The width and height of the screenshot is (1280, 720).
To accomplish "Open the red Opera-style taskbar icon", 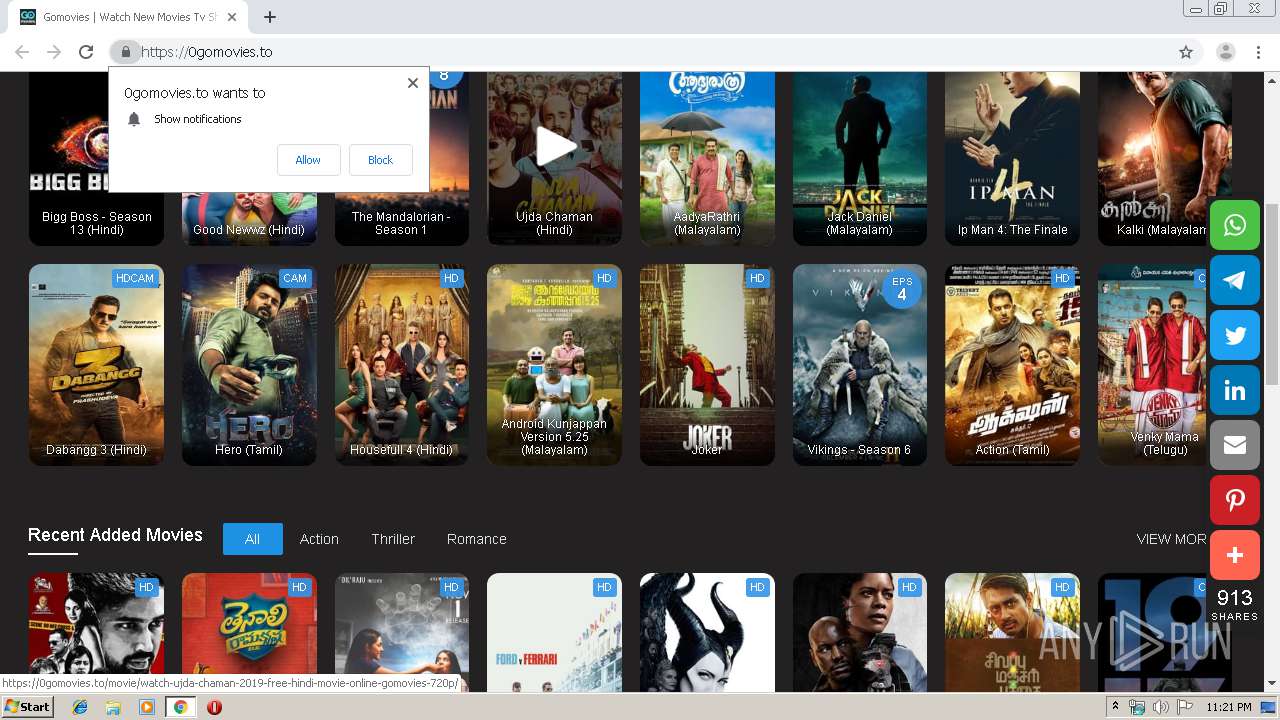I will (x=214, y=707).
